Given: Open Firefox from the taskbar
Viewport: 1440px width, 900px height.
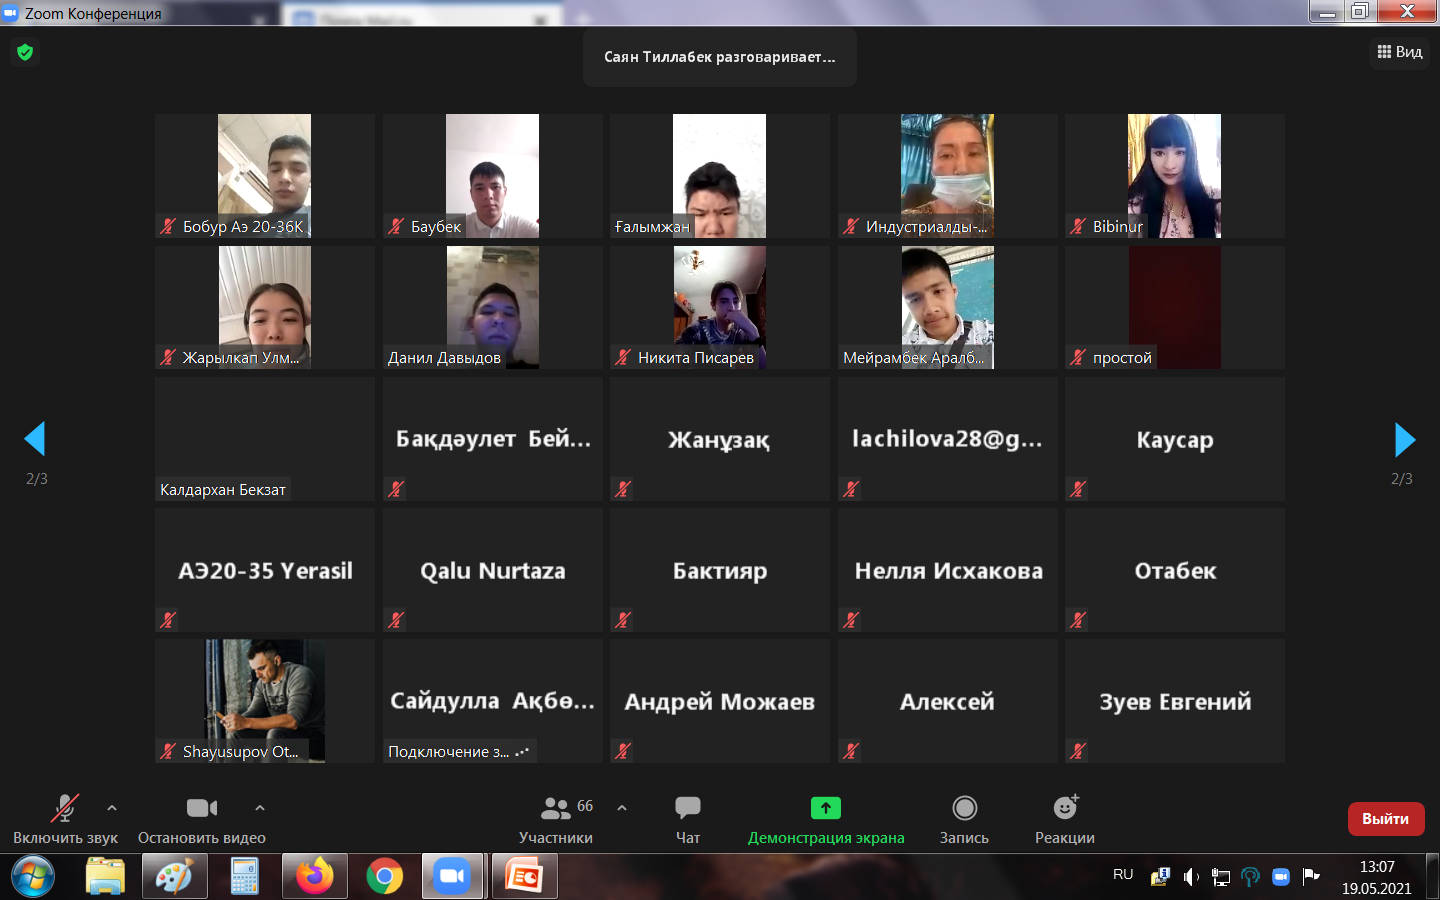Looking at the screenshot, I should [314, 877].
